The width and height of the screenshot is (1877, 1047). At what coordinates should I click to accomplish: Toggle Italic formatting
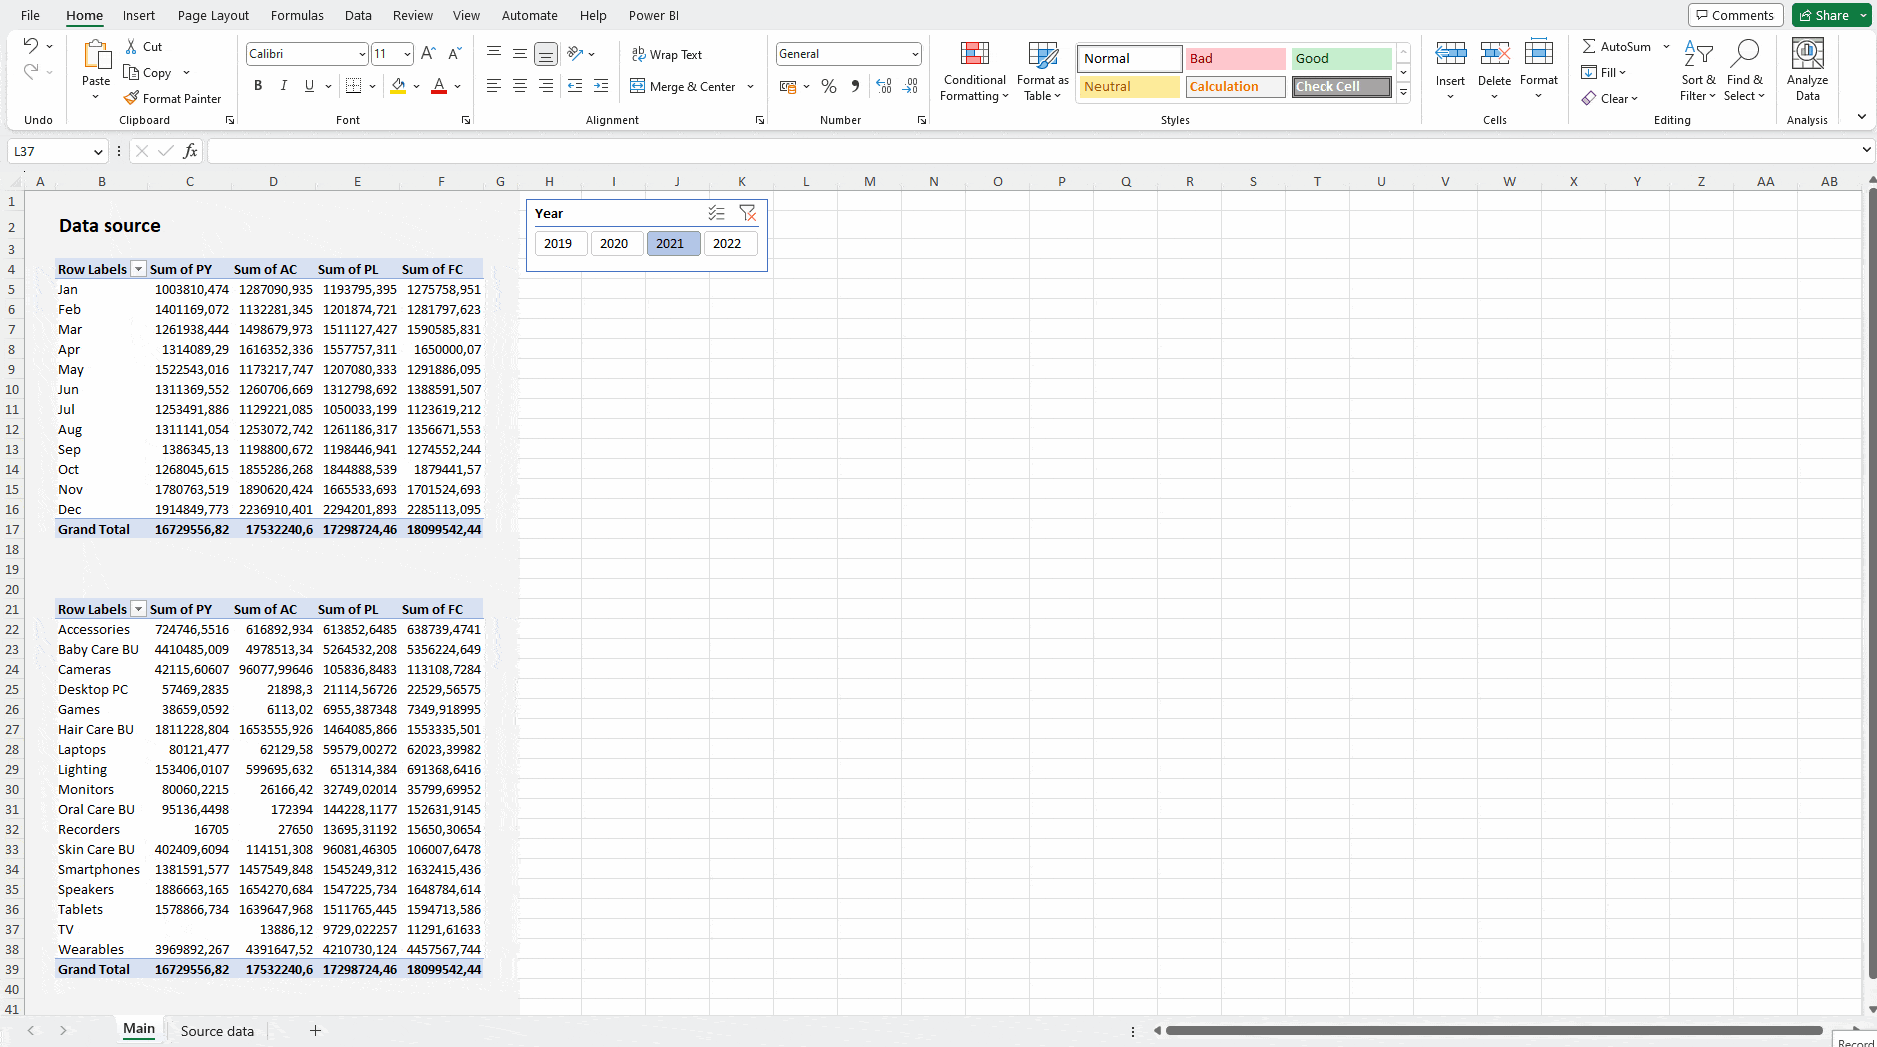click(284, 86)
